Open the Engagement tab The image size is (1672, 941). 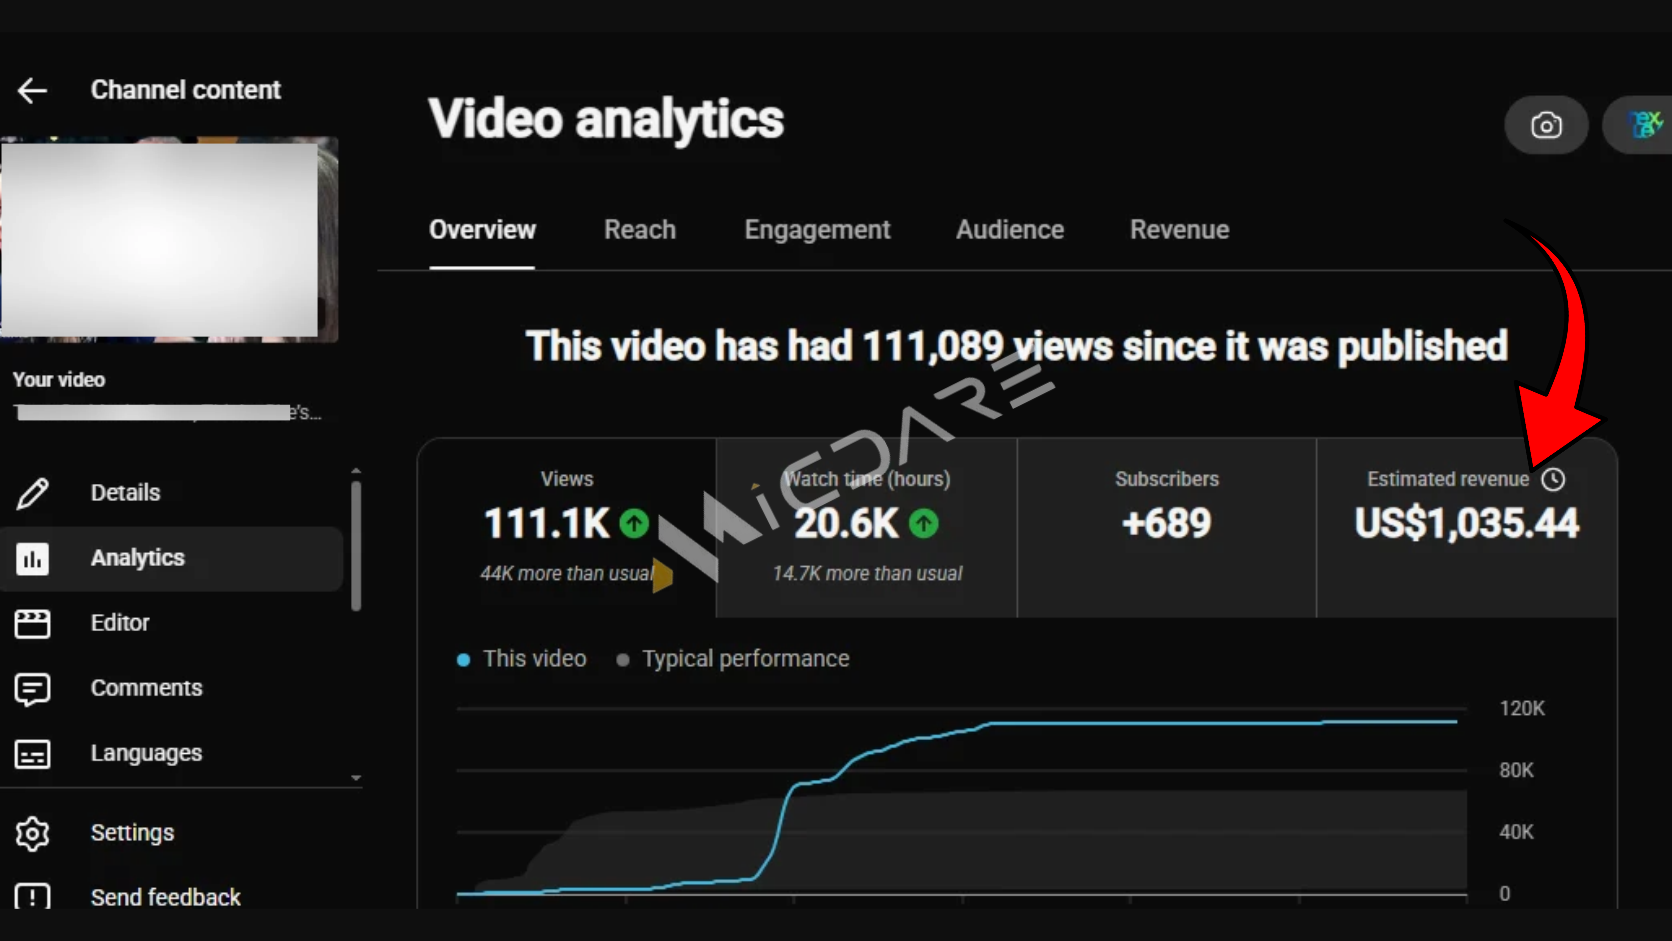pyautogui.click(x=817, y=230)
